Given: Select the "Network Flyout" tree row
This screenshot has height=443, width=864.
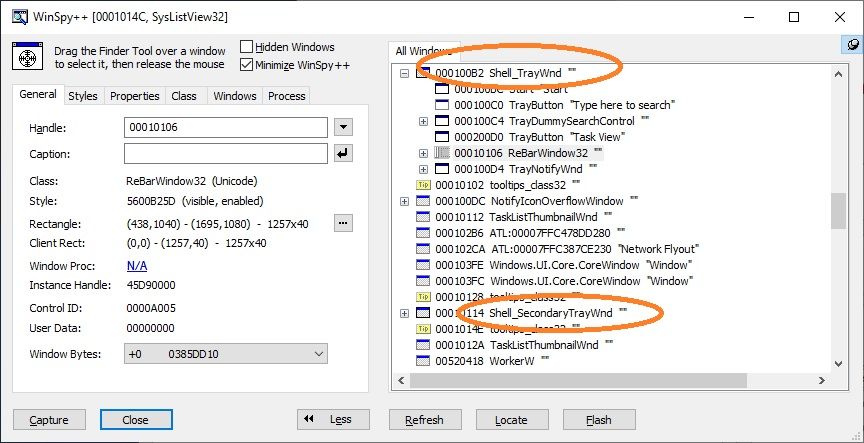Looking at the screenshot, I should pos(566,249).
